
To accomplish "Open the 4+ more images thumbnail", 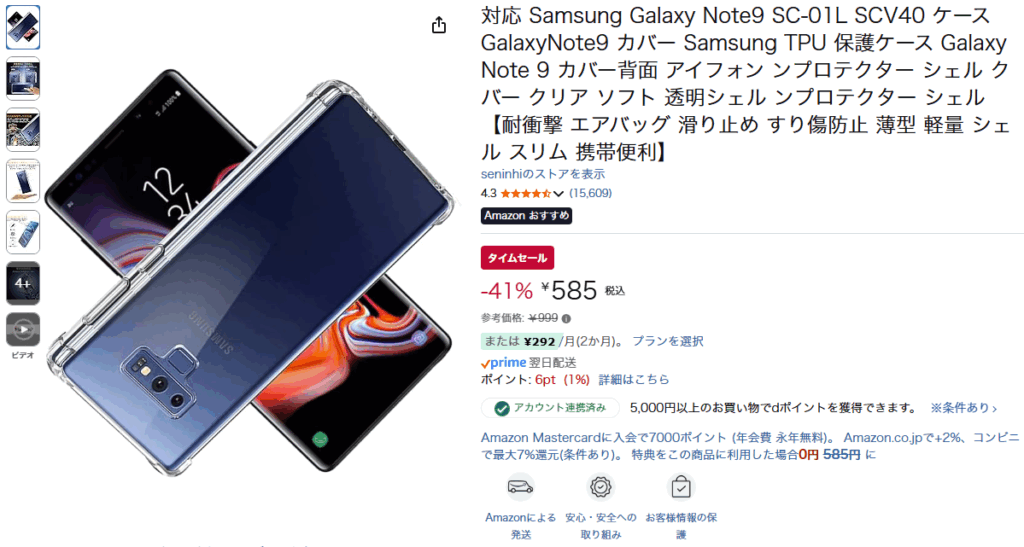I will point(23,283).
